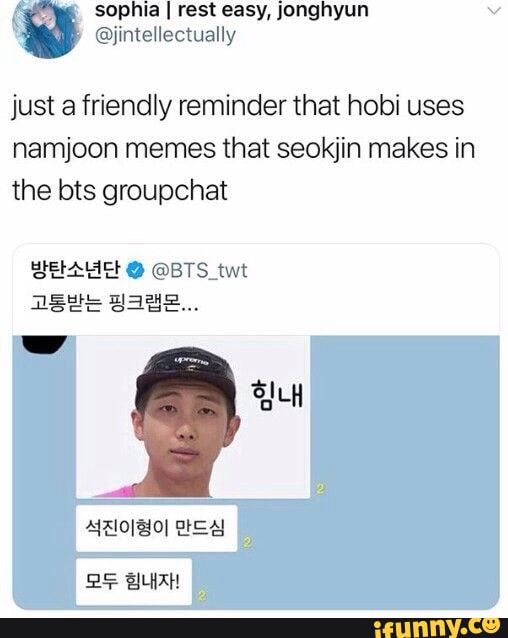Click the 힘내 text on the meme
The image size is (508, 638).
click(277, 395)
